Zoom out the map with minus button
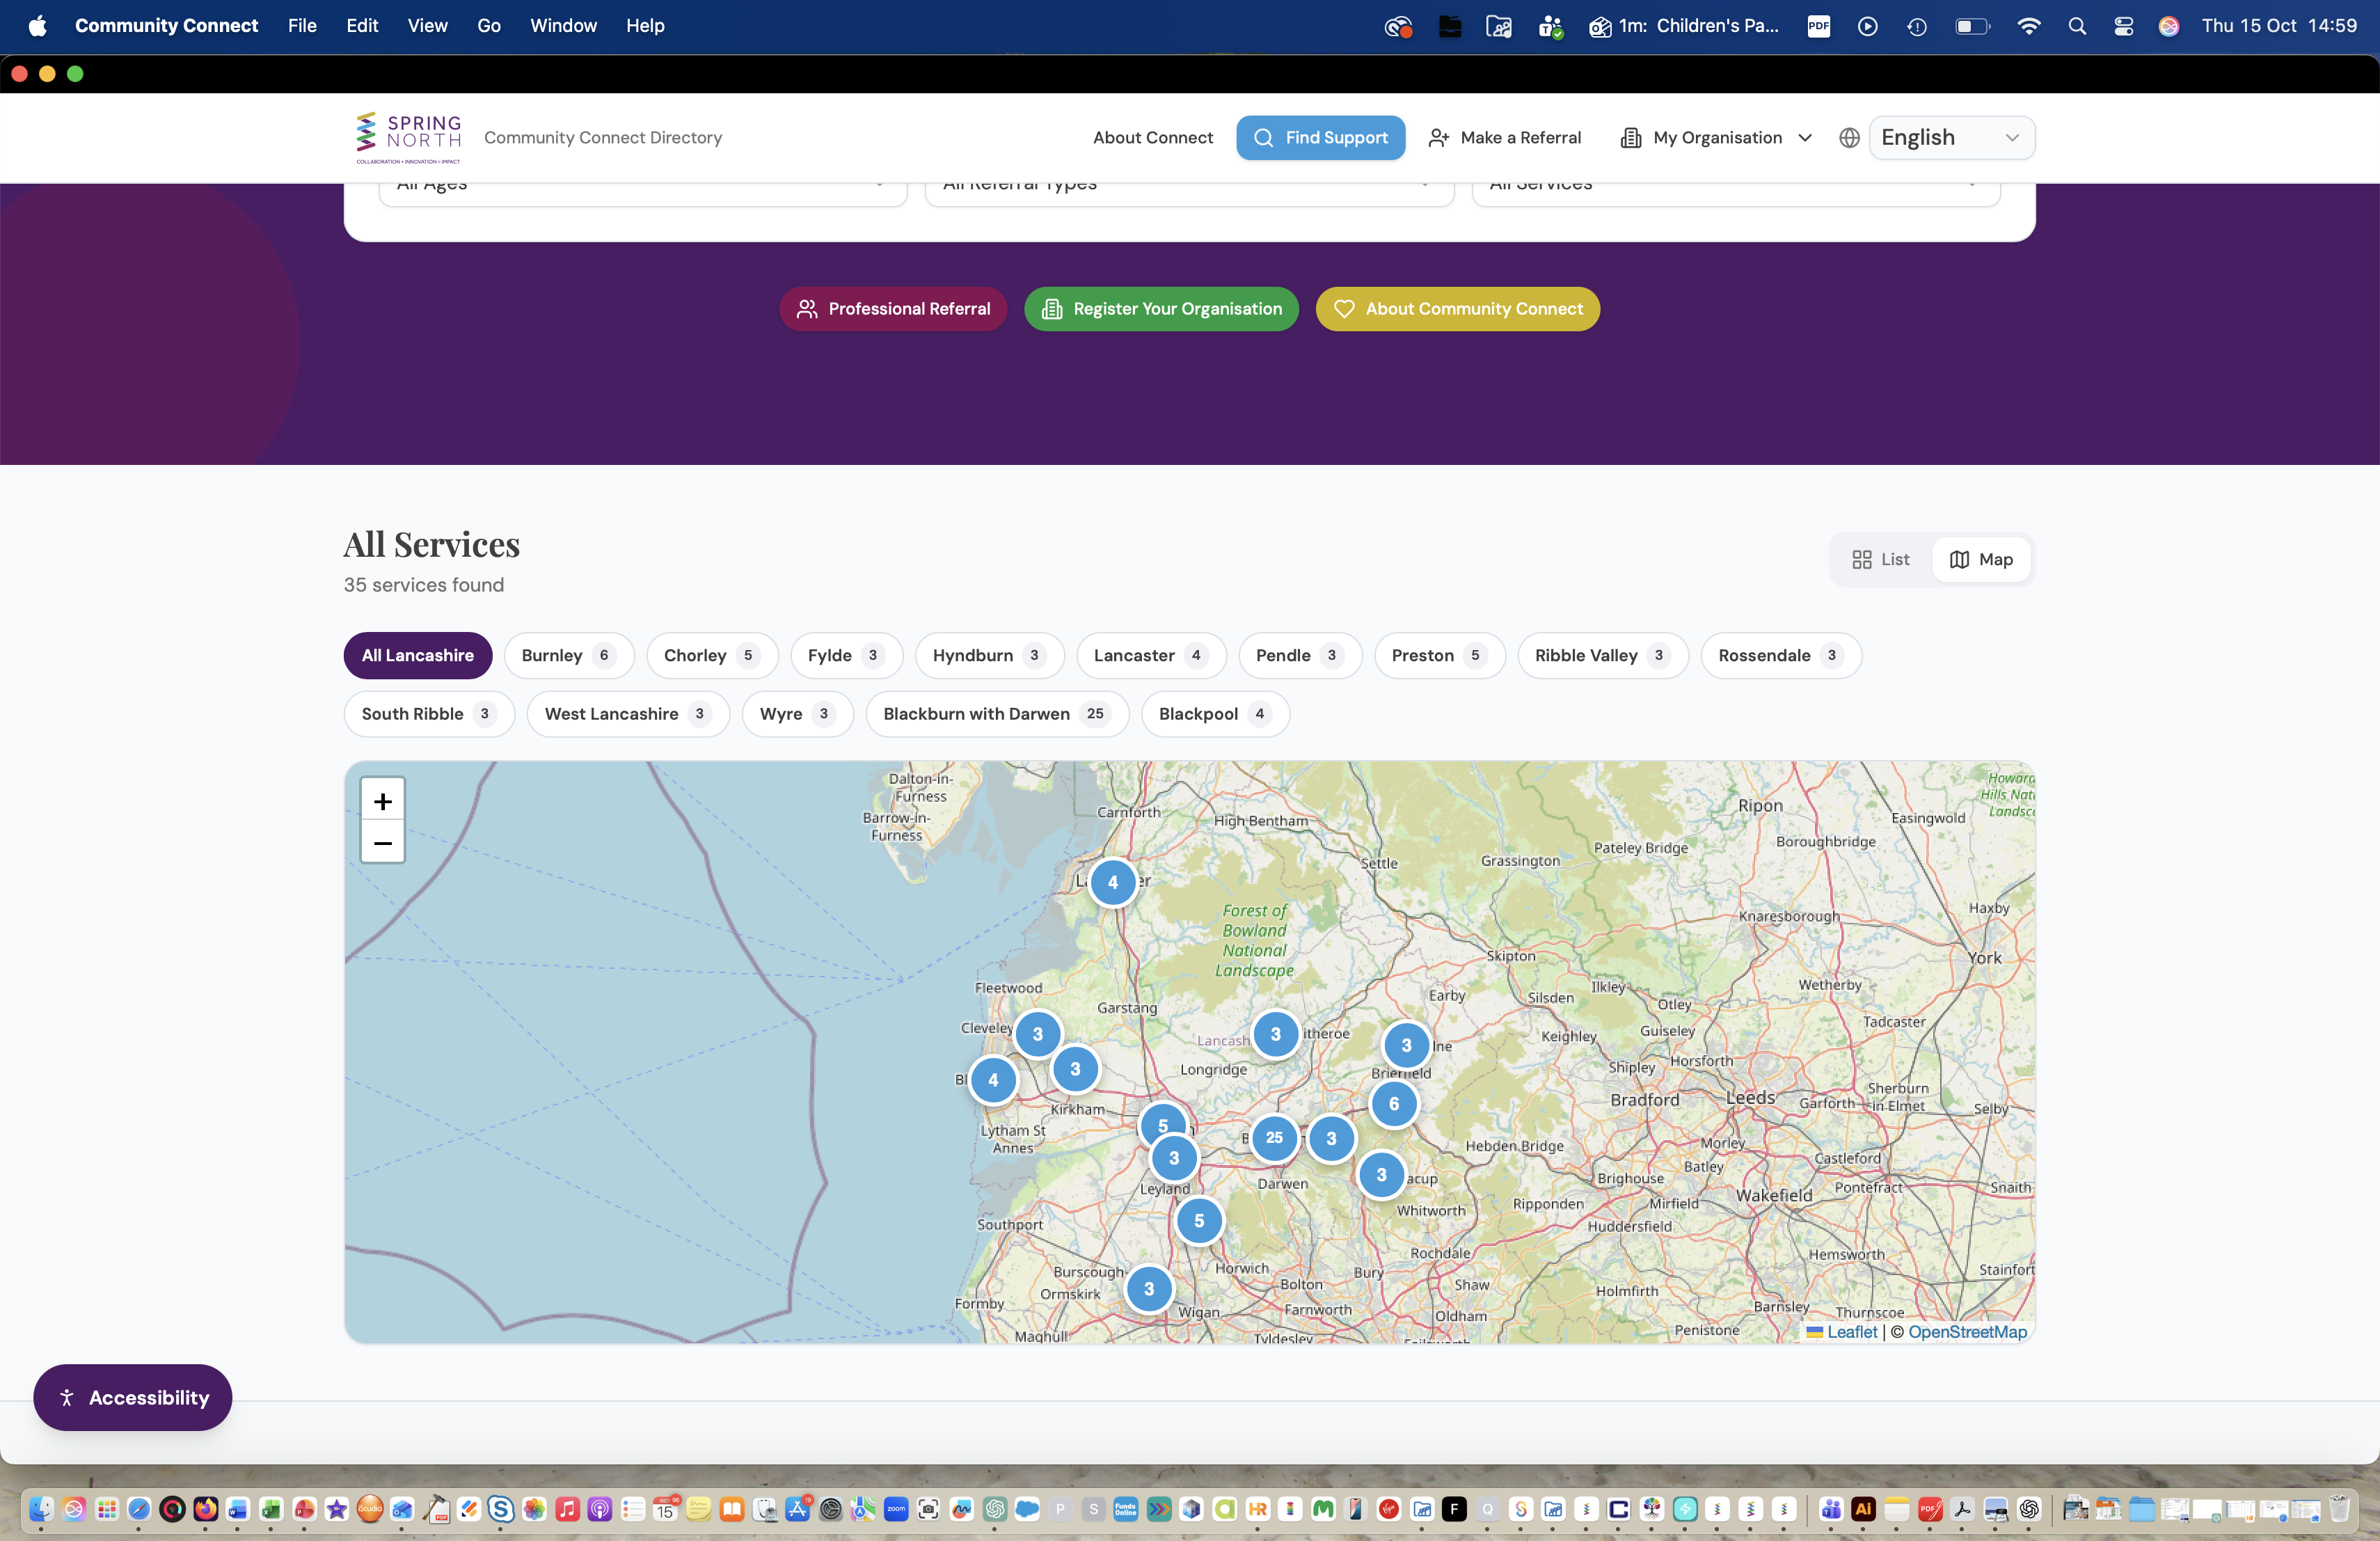The width and height of the screenshot is (2380, 1541). click(382, 843)
